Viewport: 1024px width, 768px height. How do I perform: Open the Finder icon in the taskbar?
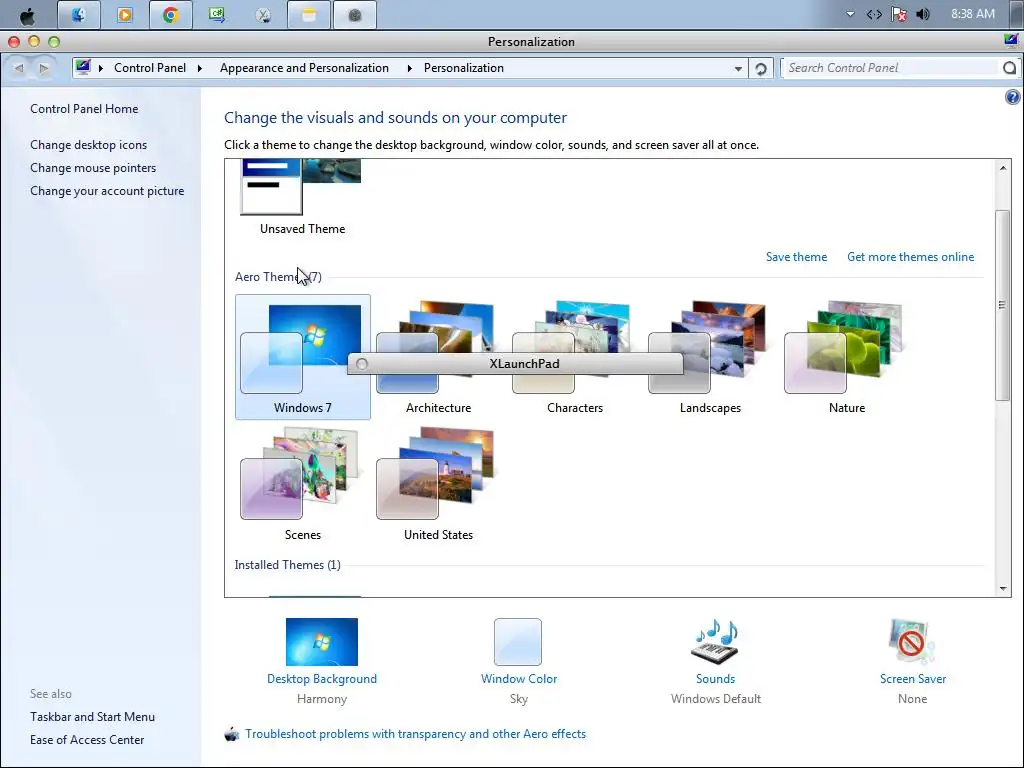tap(78, 15)
